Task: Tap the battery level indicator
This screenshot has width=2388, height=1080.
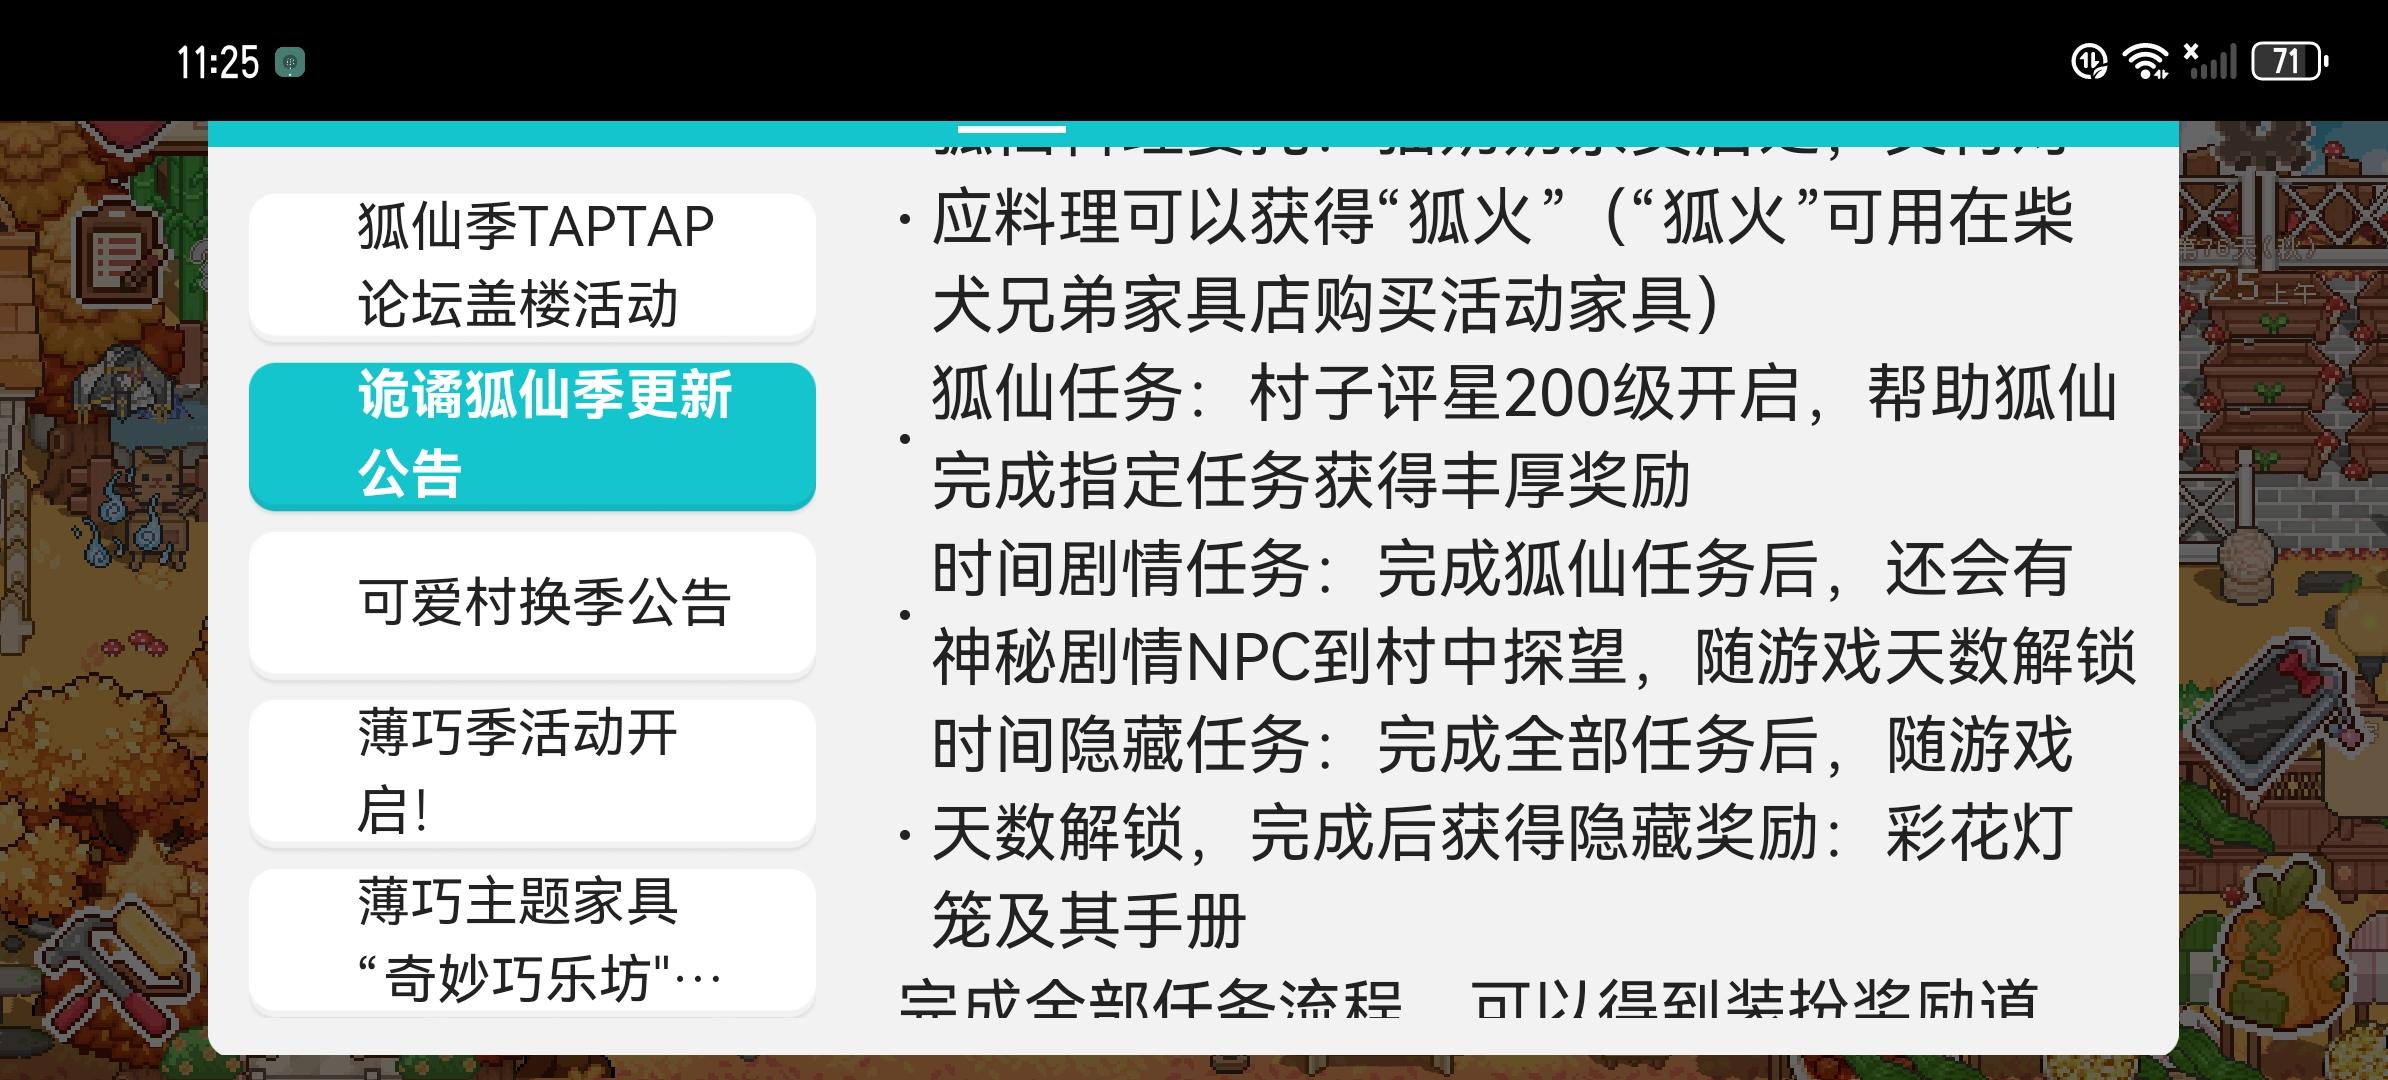Action: (x=2289, y=62)
